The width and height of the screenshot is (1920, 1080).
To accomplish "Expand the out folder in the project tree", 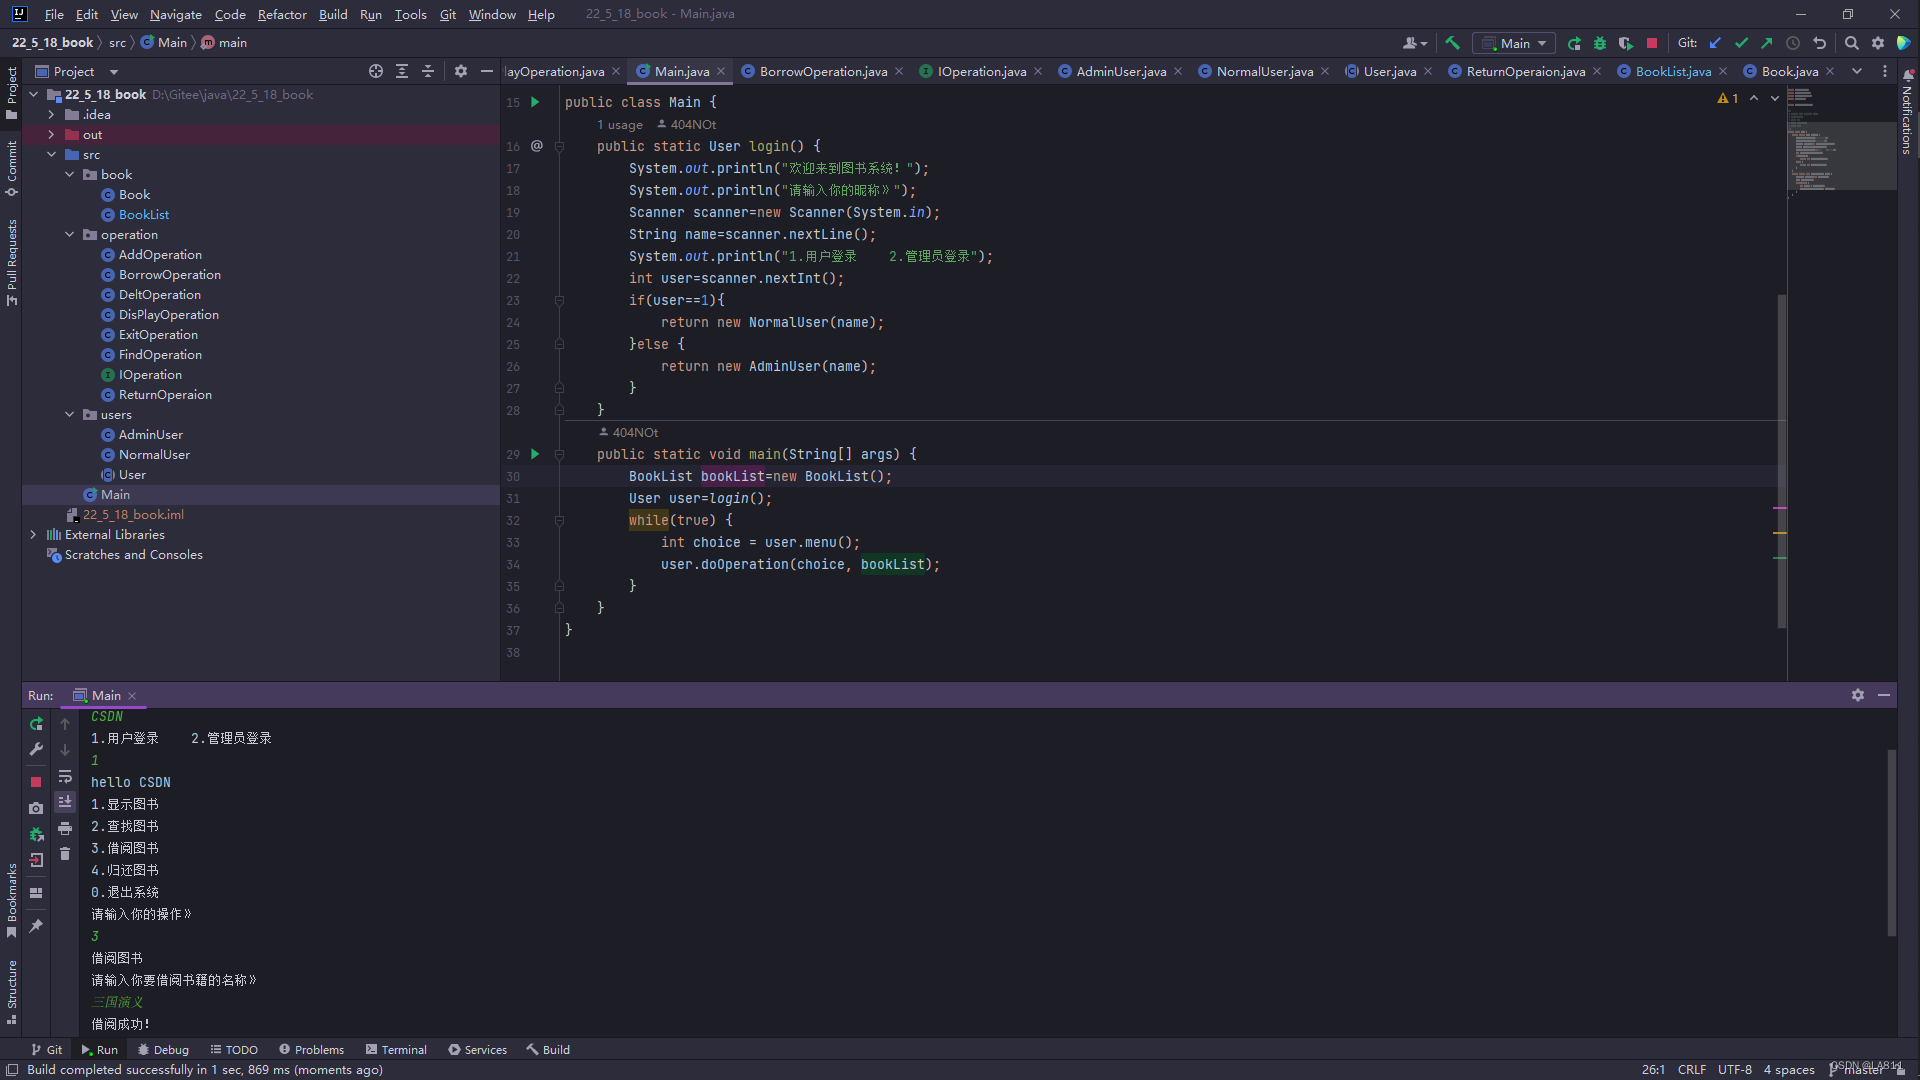I will [51, 135].
